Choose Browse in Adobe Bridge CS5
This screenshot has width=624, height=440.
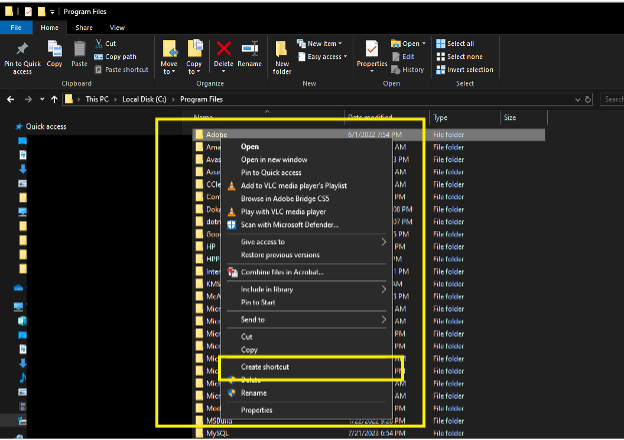(306, 199)
